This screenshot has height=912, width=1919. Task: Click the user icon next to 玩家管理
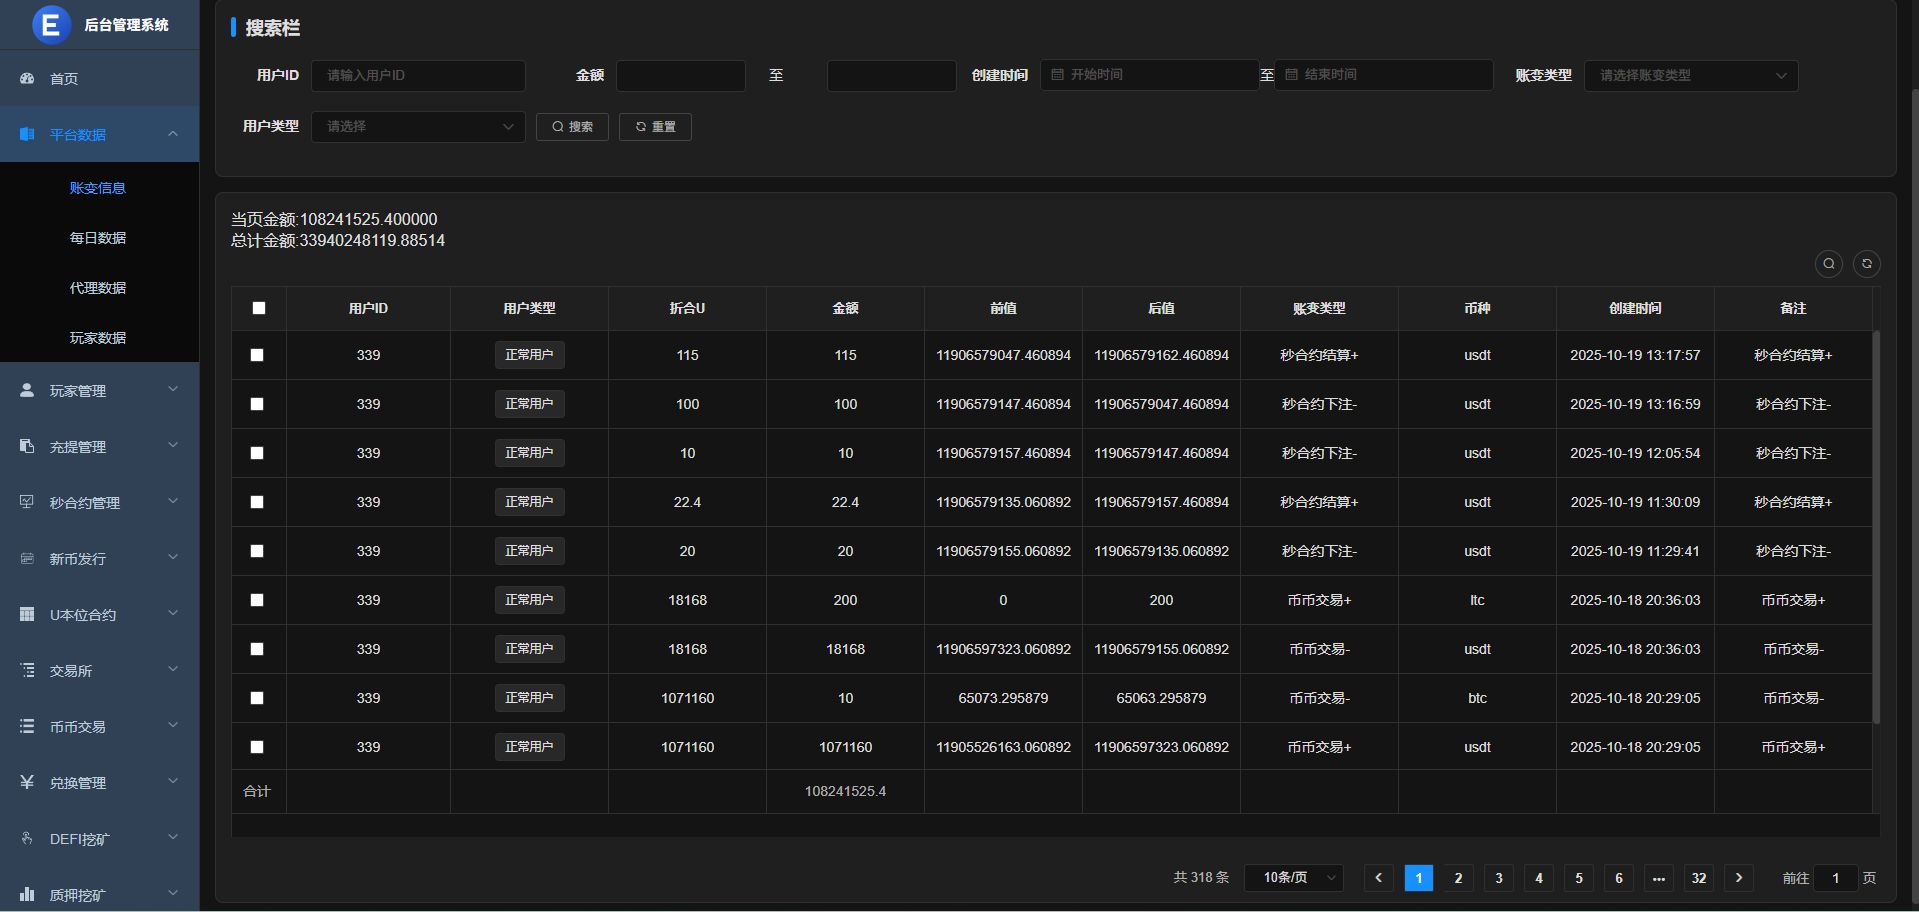(27, 390)
